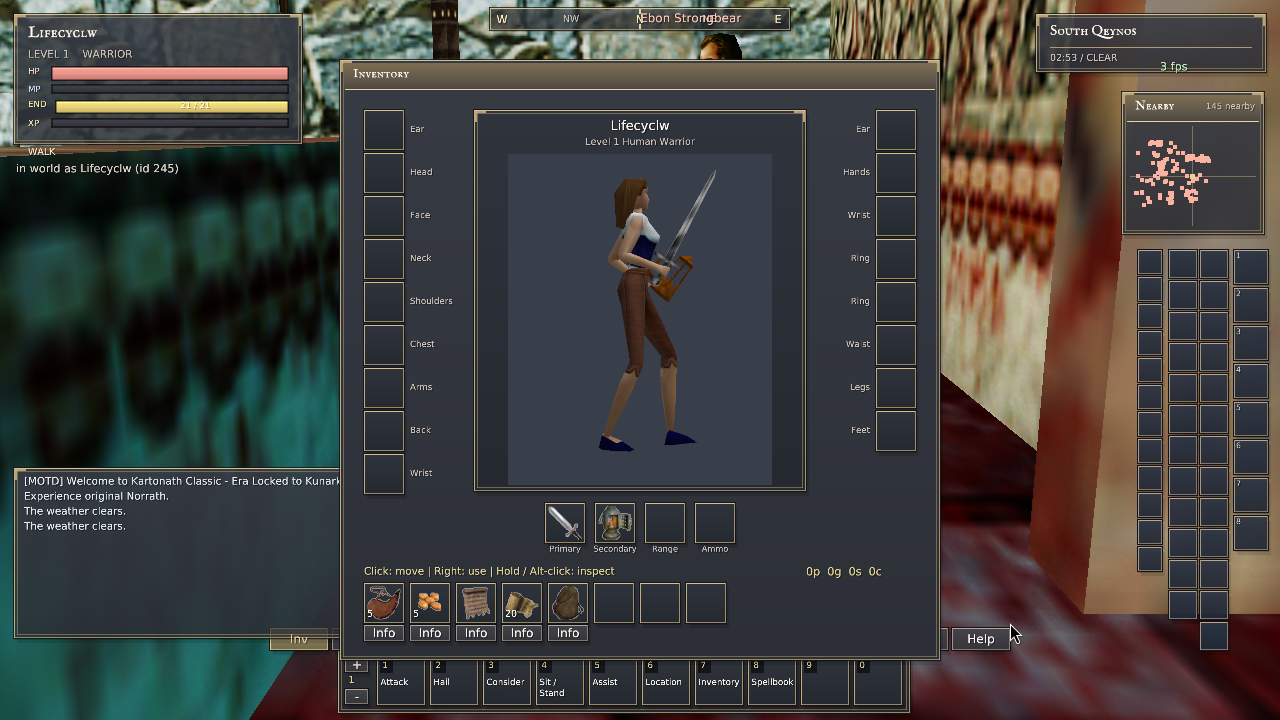Click Info under the water flask

384,633
